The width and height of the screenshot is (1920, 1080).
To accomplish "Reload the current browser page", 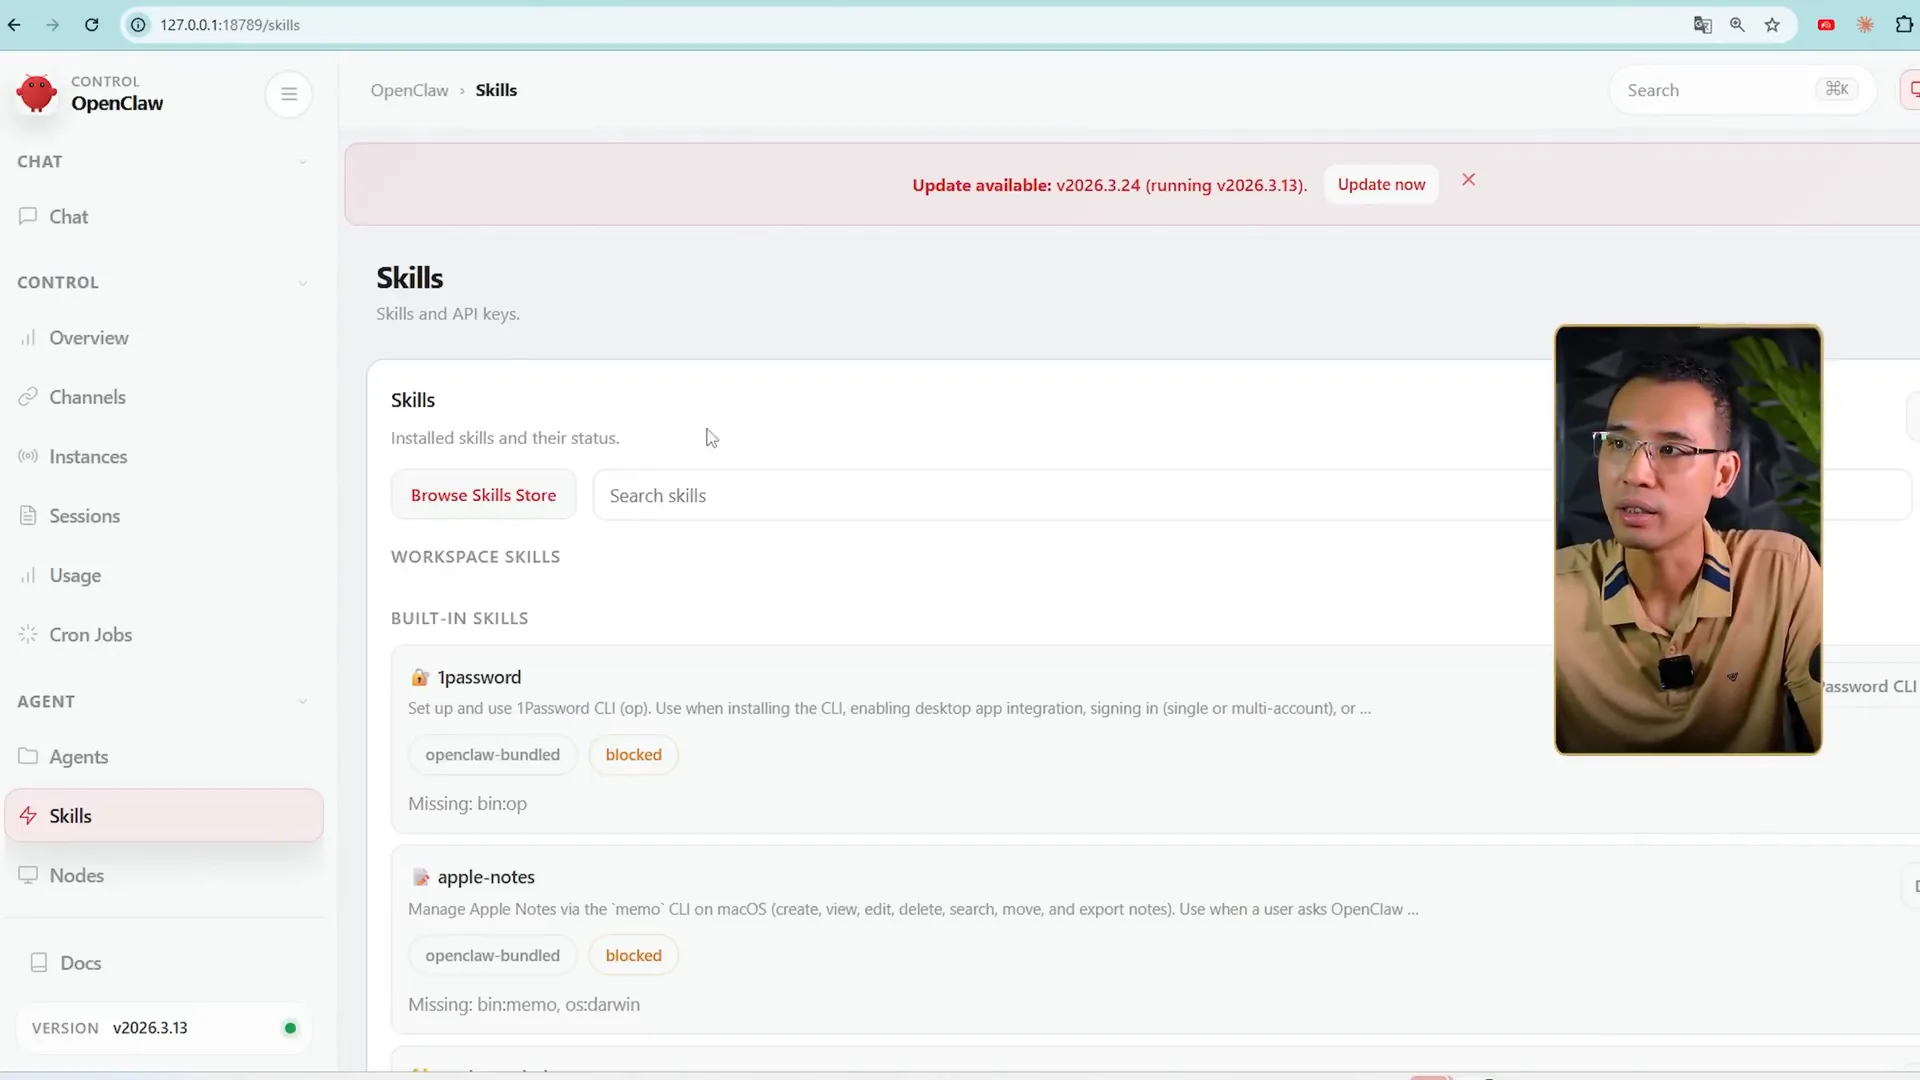I will pyautogui.click(x=92, y=25).
